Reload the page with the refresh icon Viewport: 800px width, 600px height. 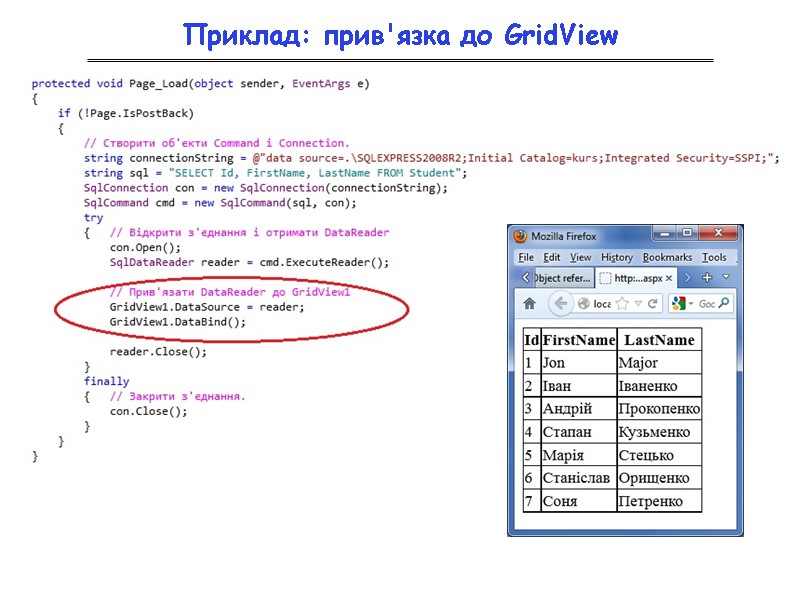click(652, 304)
